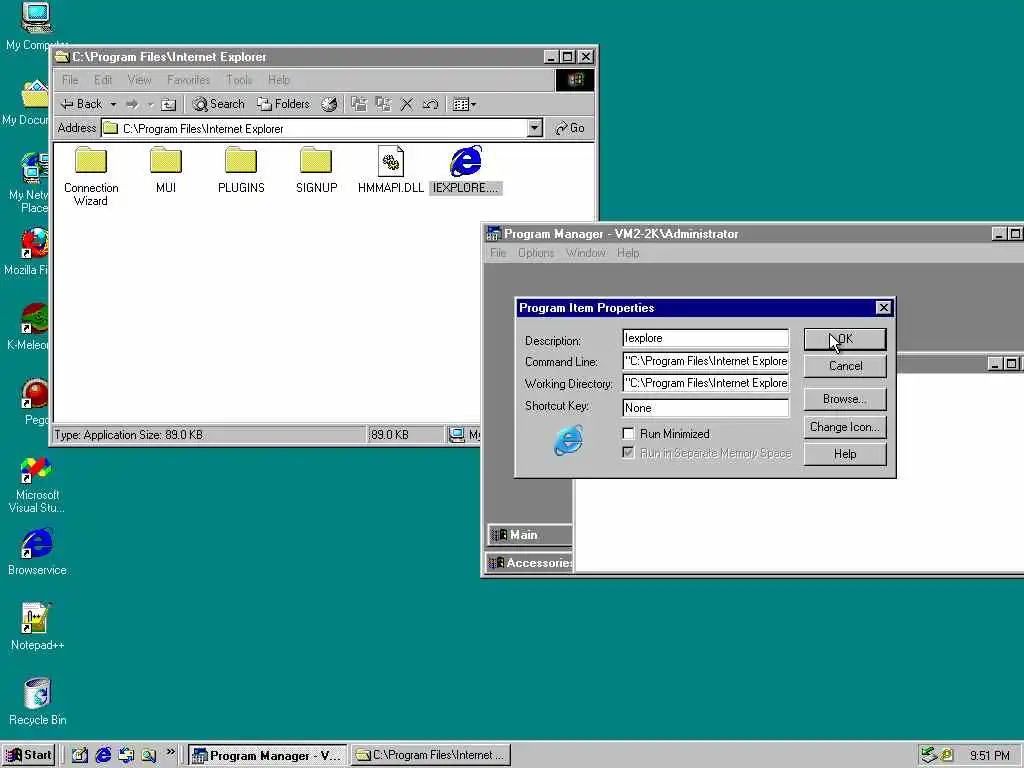Click Show Desktop in Quick Launch
This screenshot has height=768, width=1024.
coord(80,756)
